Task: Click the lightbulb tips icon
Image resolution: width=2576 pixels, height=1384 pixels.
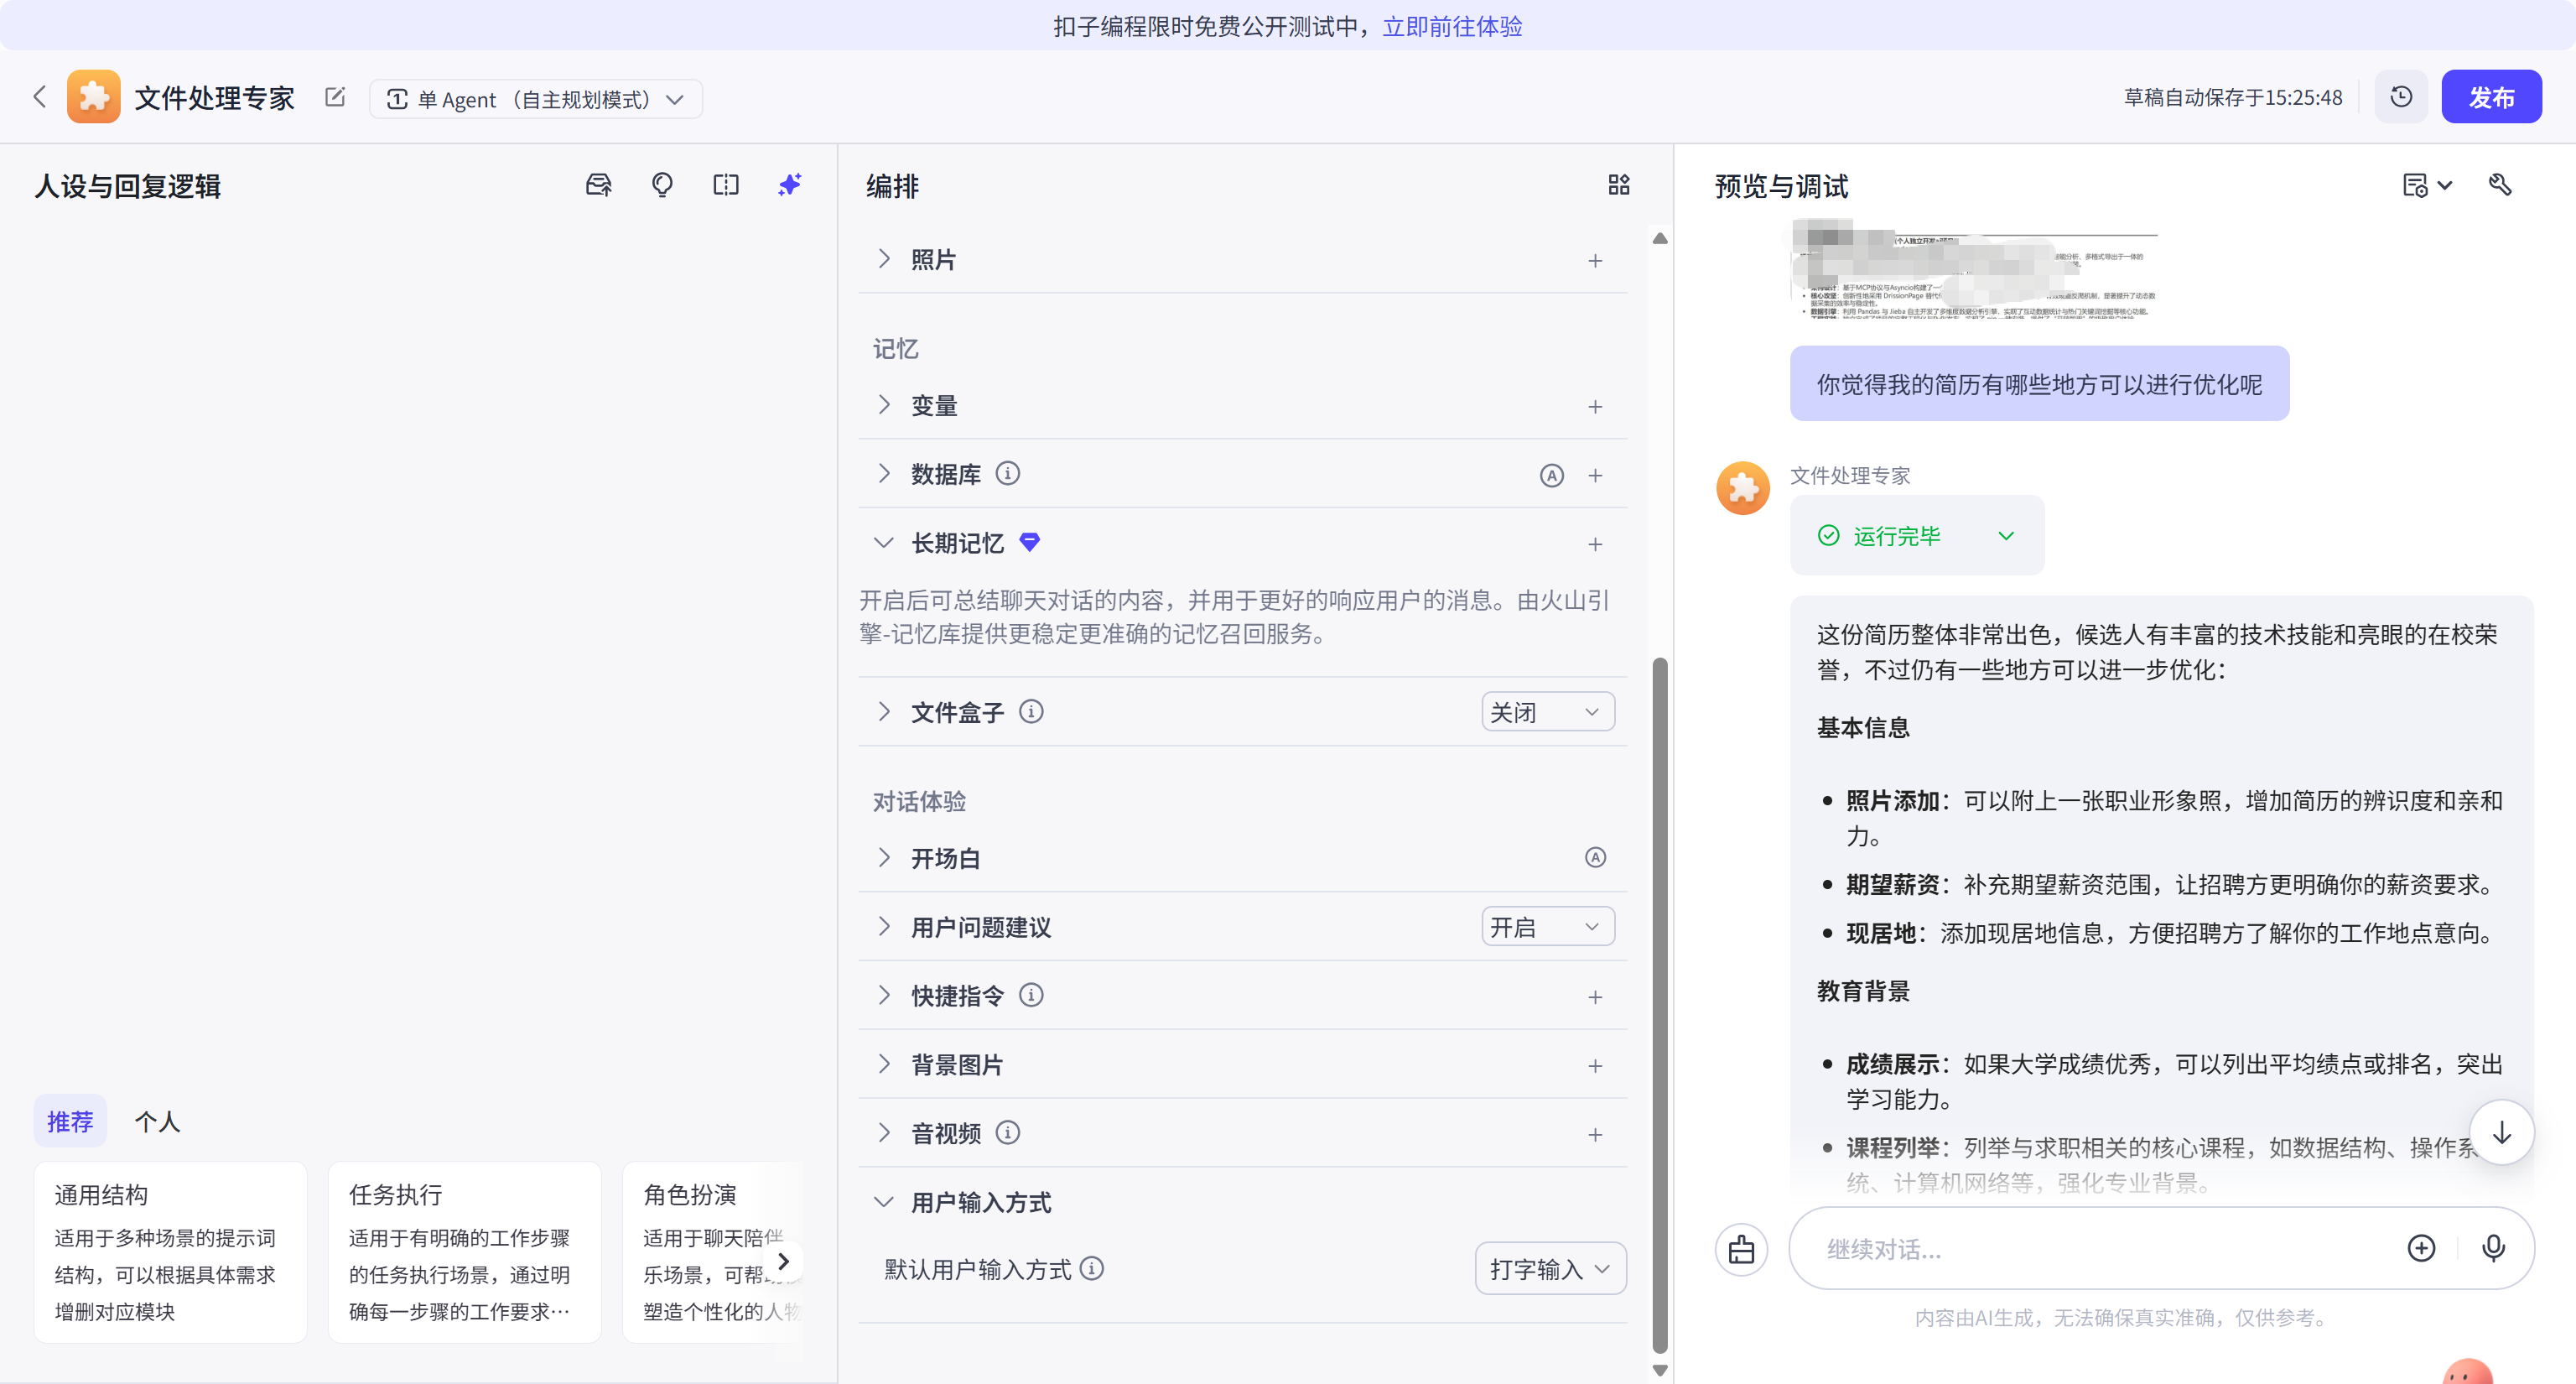Action: pos(662,185)
